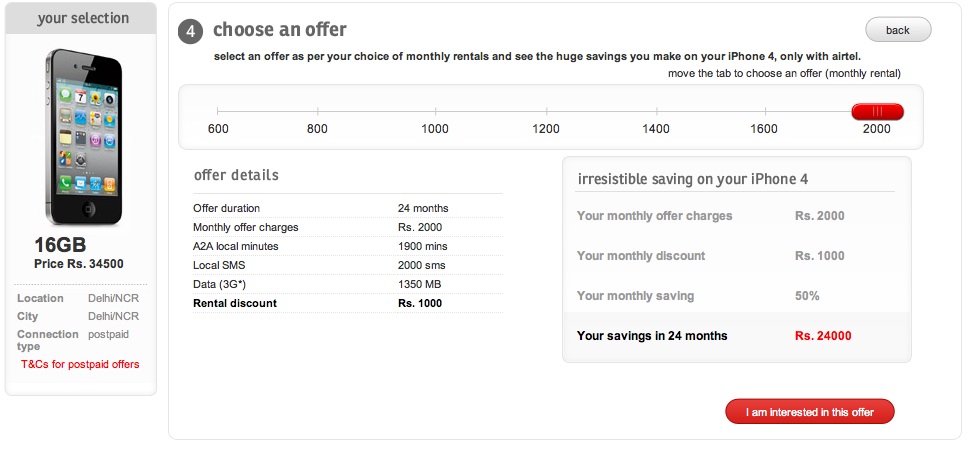Click the red slider handle at 2000
The height and width of the screenshot is (452, 972).
877,111
